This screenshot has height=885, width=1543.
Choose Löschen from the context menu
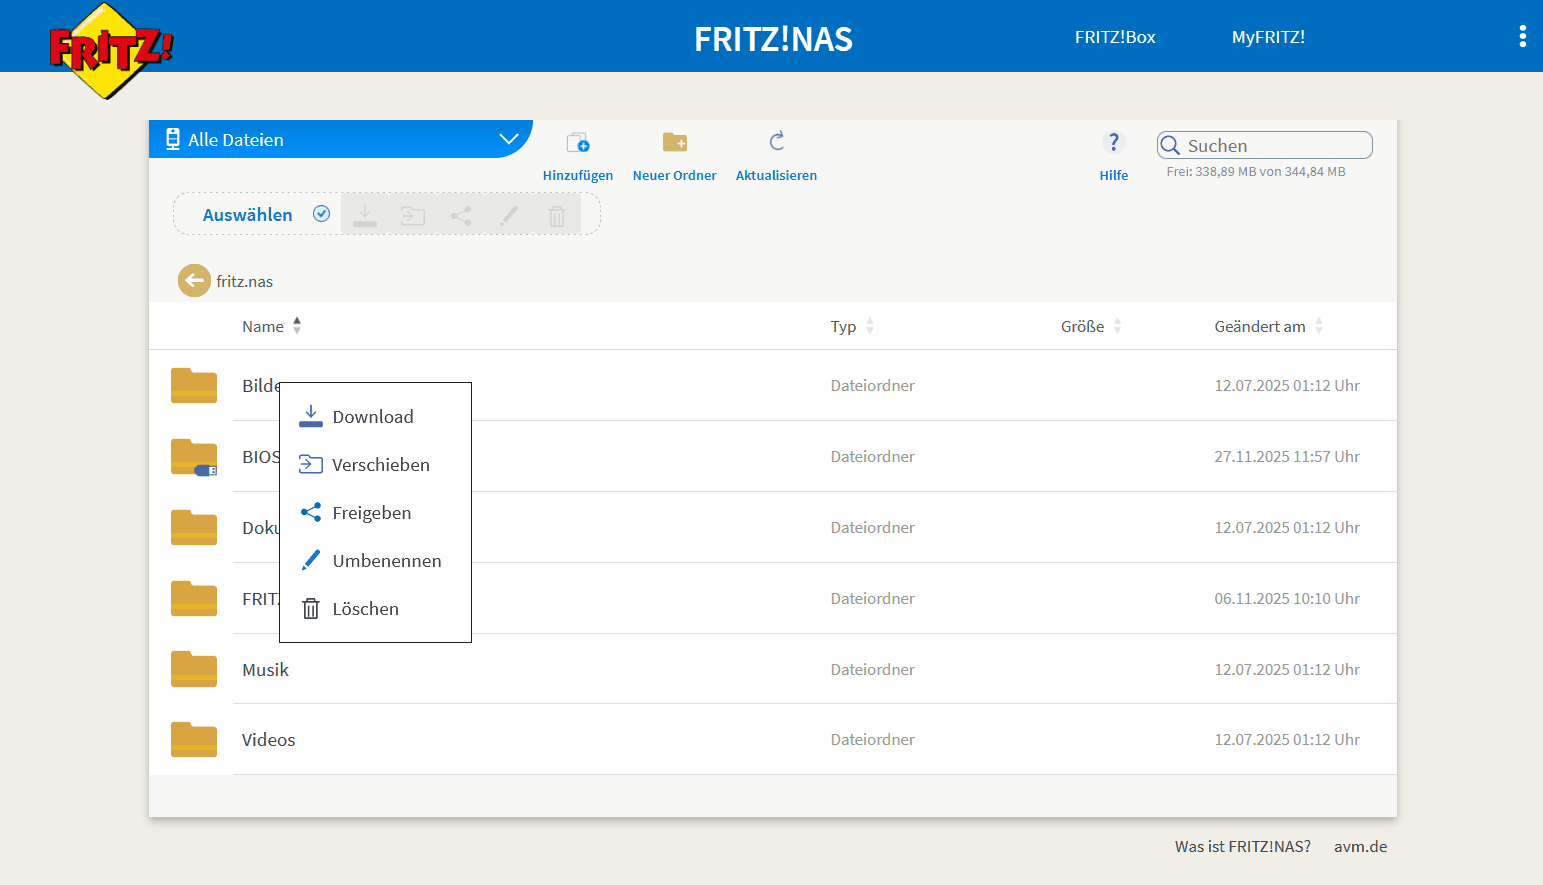(x=375, y=609)
